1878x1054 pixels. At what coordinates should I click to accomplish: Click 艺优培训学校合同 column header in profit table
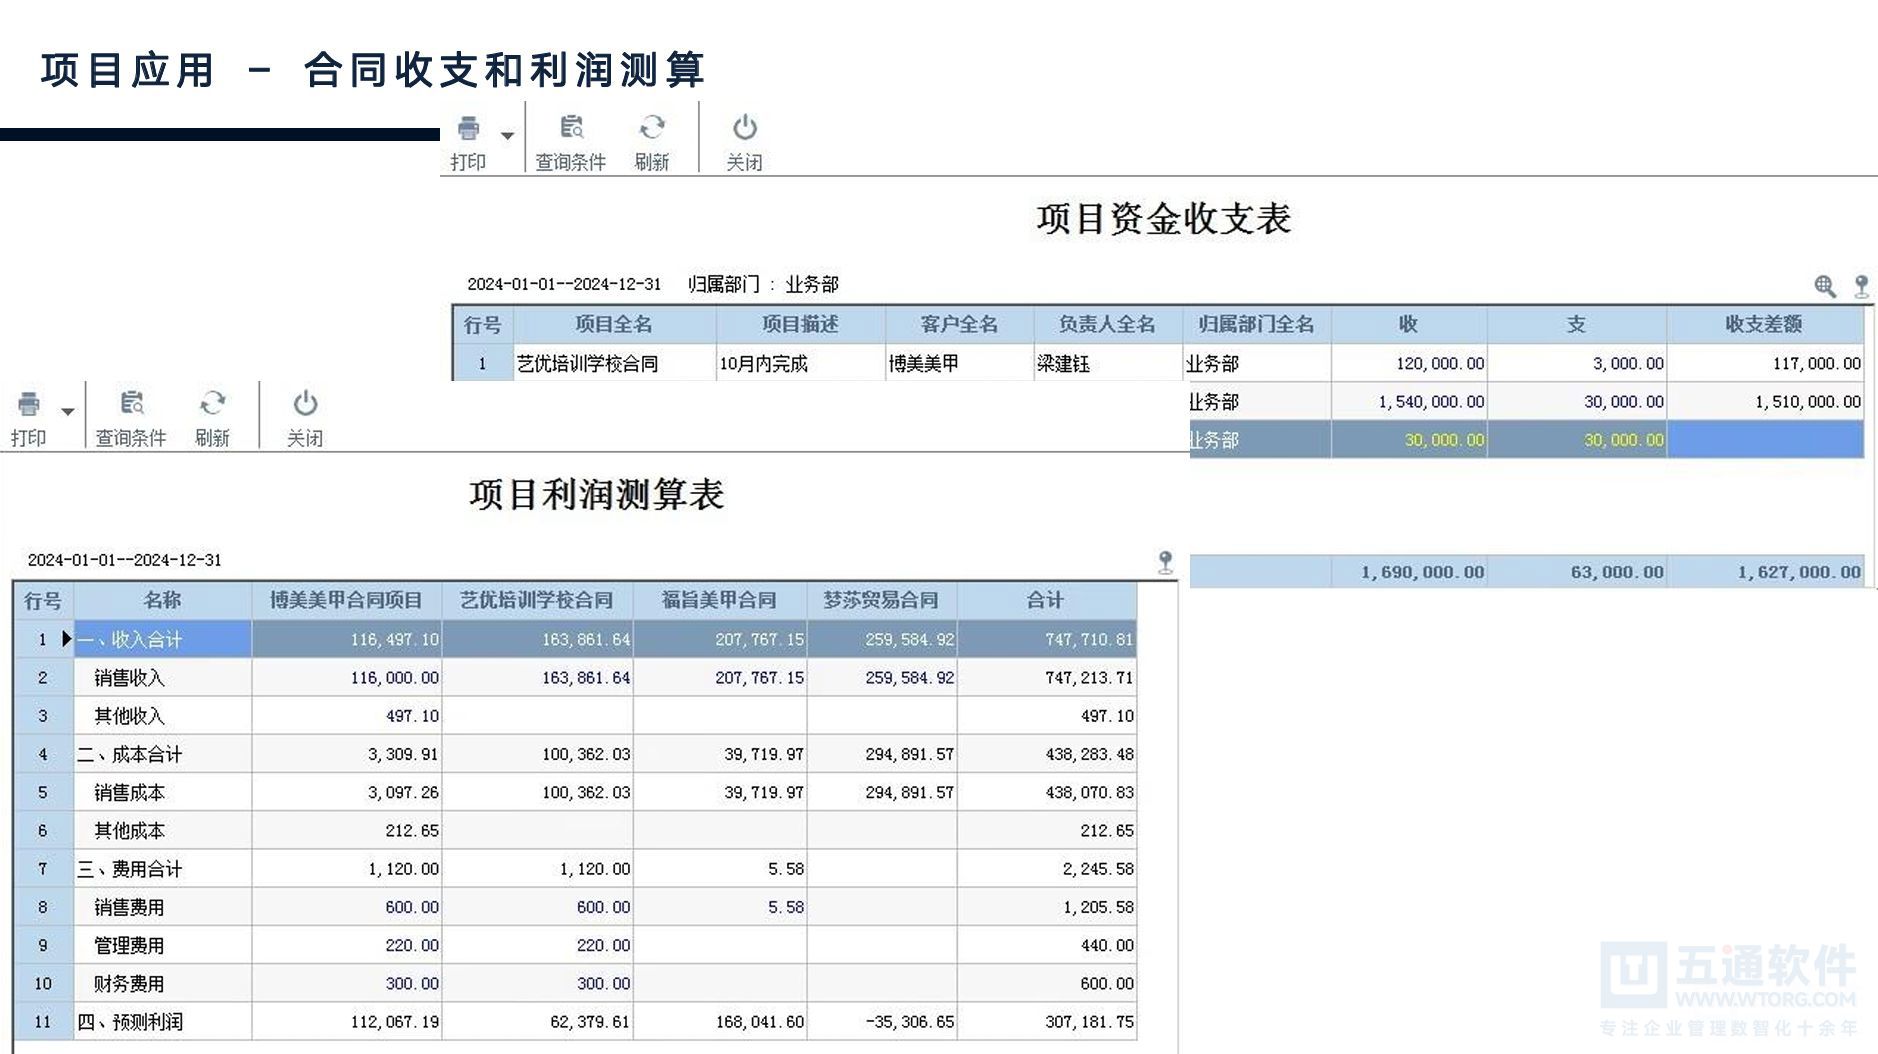pyautogui.click(x=537, y=600)
